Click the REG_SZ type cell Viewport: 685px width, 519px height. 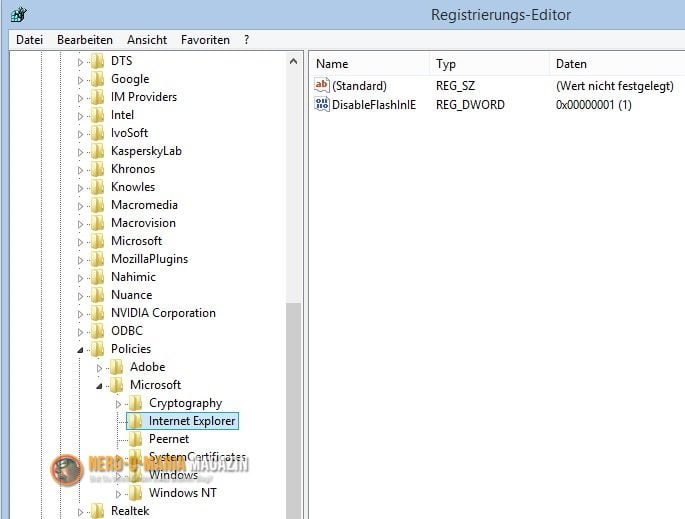pos(455,86)
